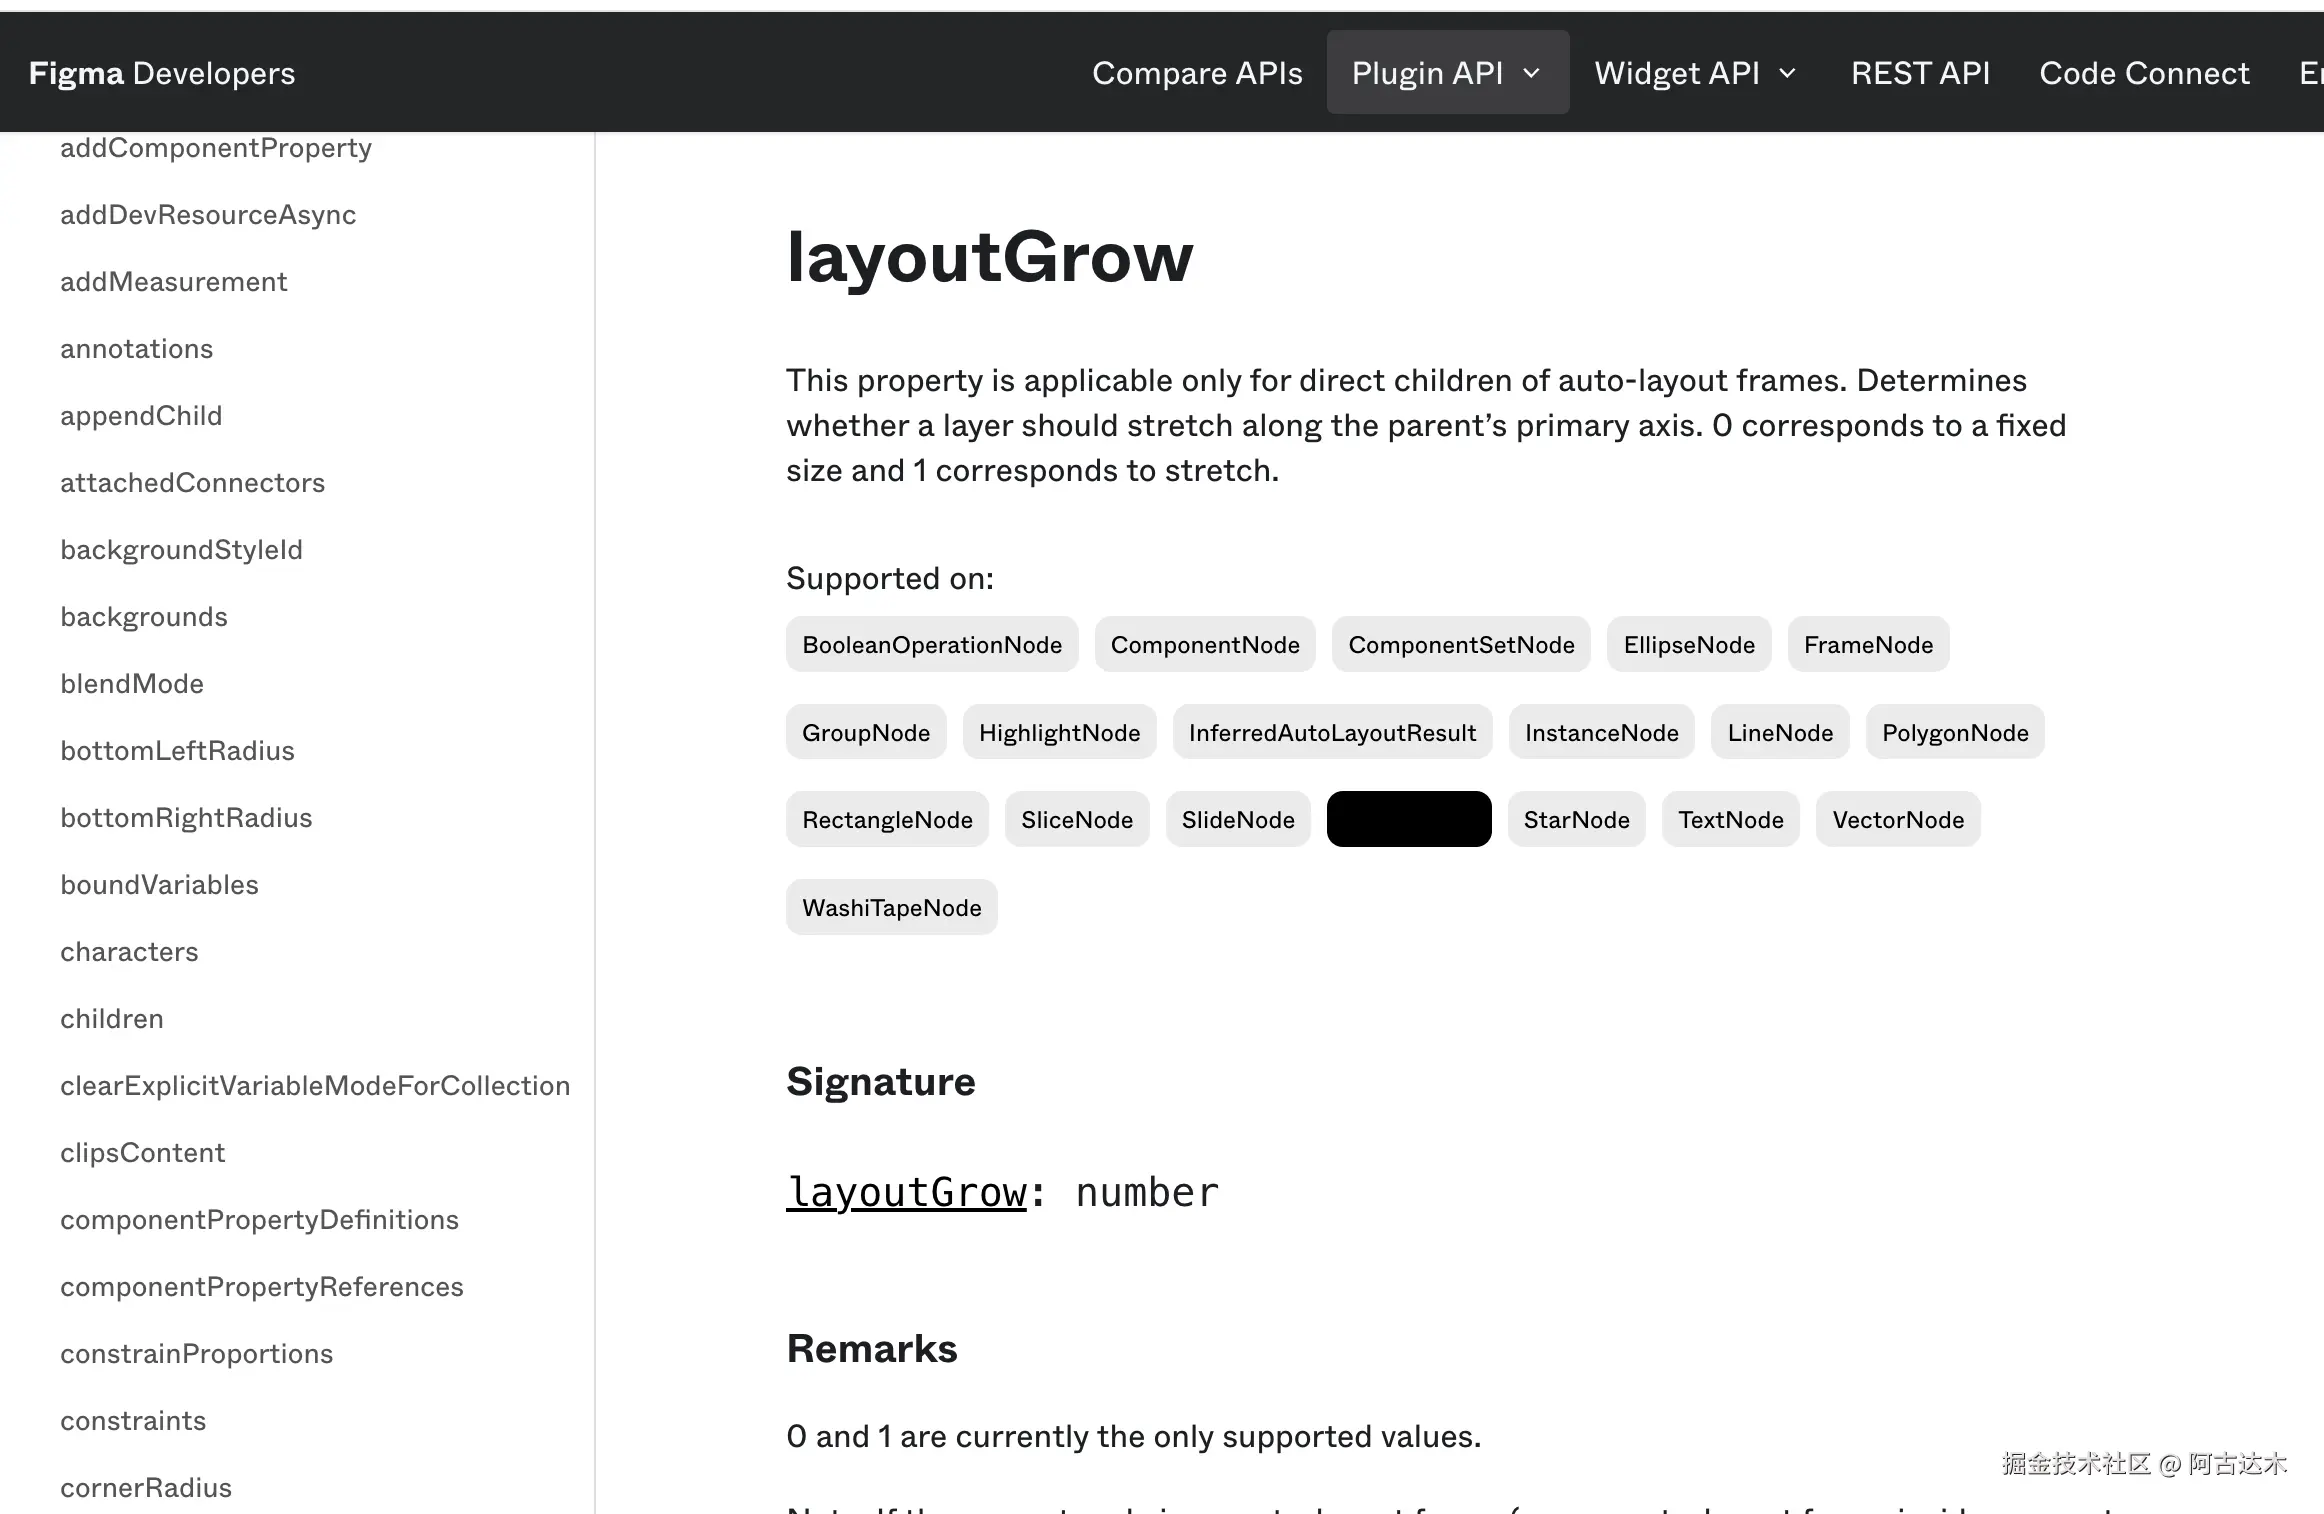The width and height of the screenshot is (2324, 1514).
Task: Click the Figma Developers logo
Action: (162, 73)
